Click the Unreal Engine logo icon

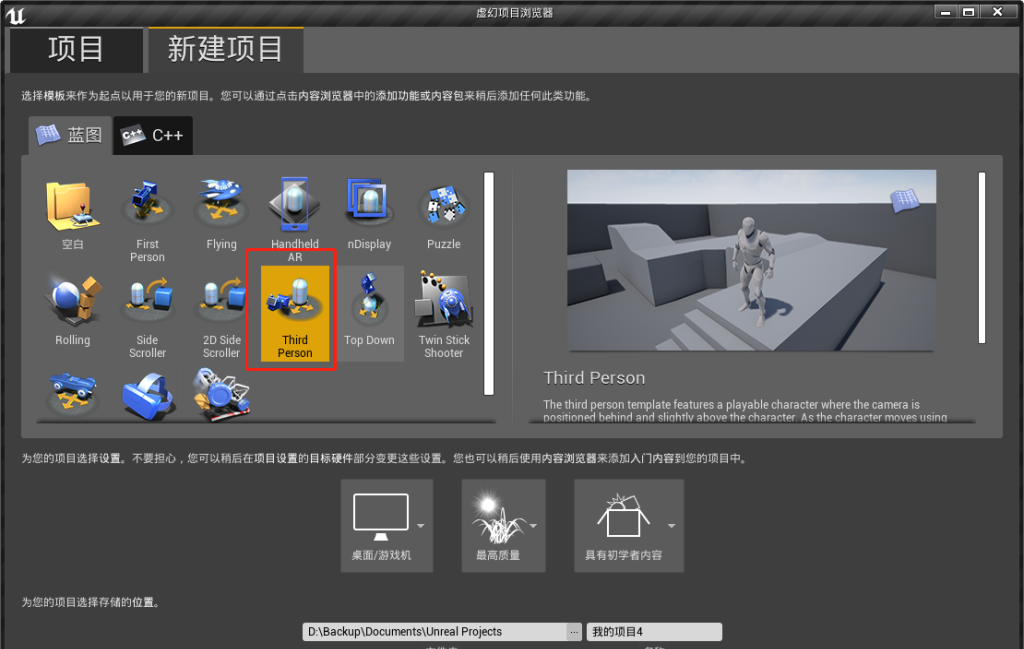tap(16, 14)
